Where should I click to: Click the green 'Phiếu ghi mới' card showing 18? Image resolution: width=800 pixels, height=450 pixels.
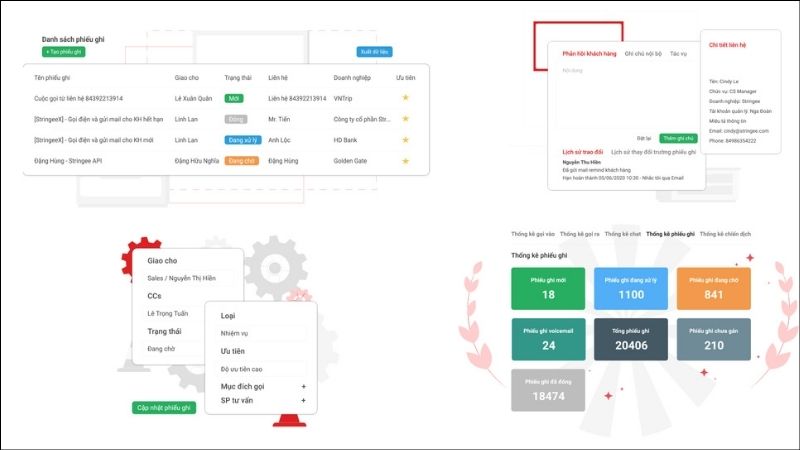[x=548, y=288]
